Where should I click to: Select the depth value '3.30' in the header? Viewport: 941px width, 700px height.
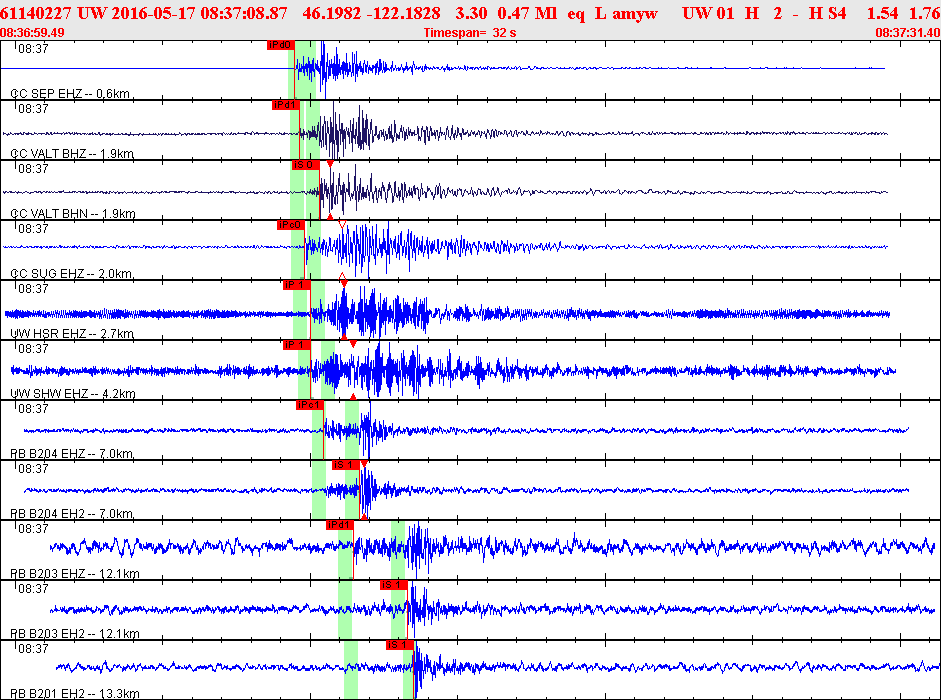tap(470, 13)
